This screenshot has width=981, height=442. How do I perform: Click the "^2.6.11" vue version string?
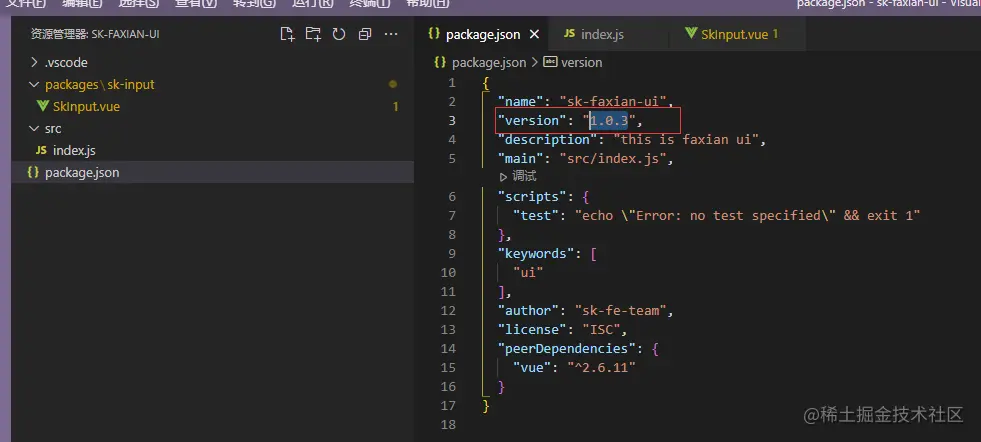click(601, 367)
